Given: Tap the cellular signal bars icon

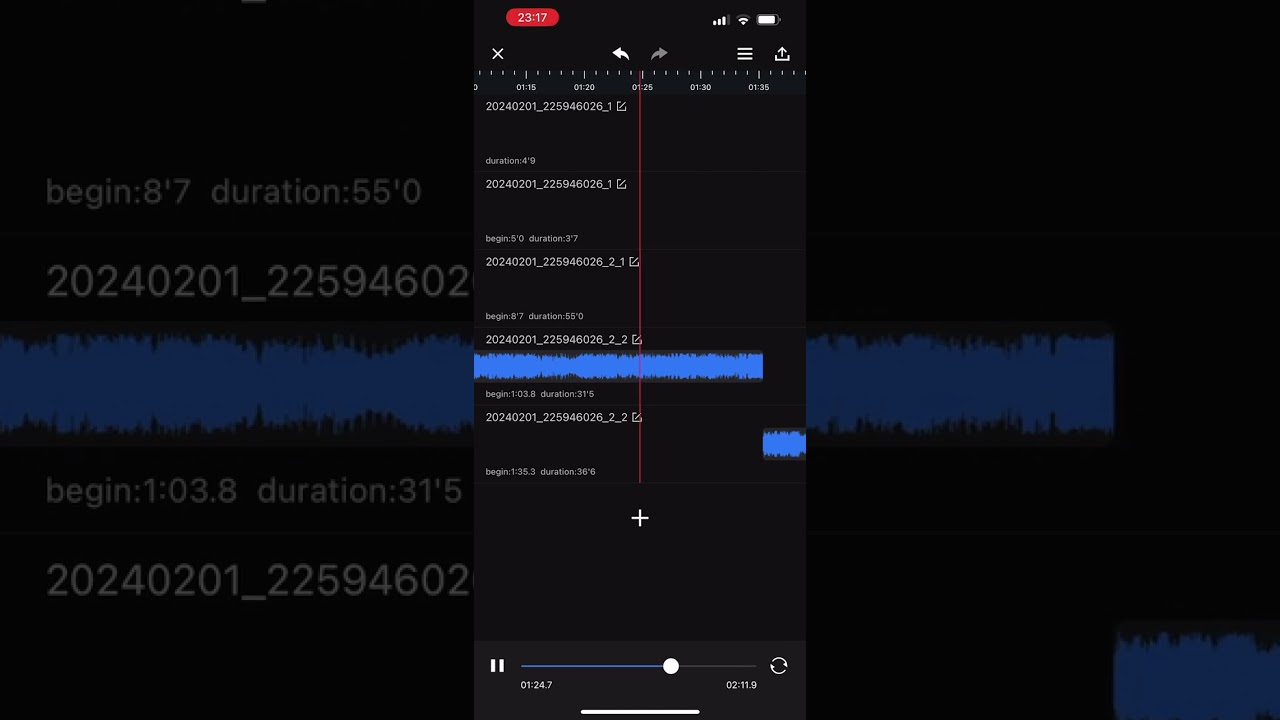Looking at the screenshot, I should point(720,20).
